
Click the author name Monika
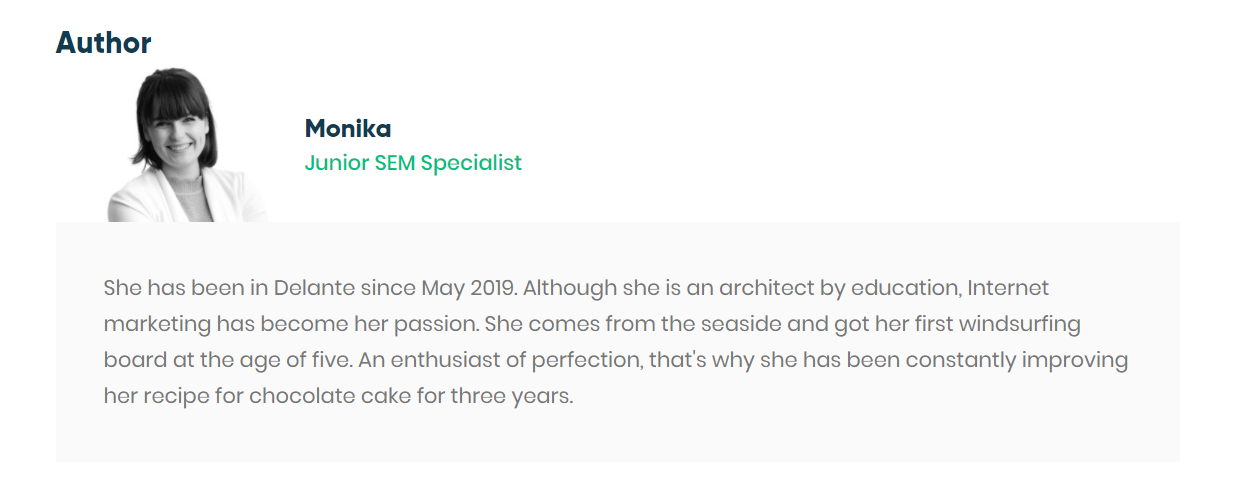347,129
